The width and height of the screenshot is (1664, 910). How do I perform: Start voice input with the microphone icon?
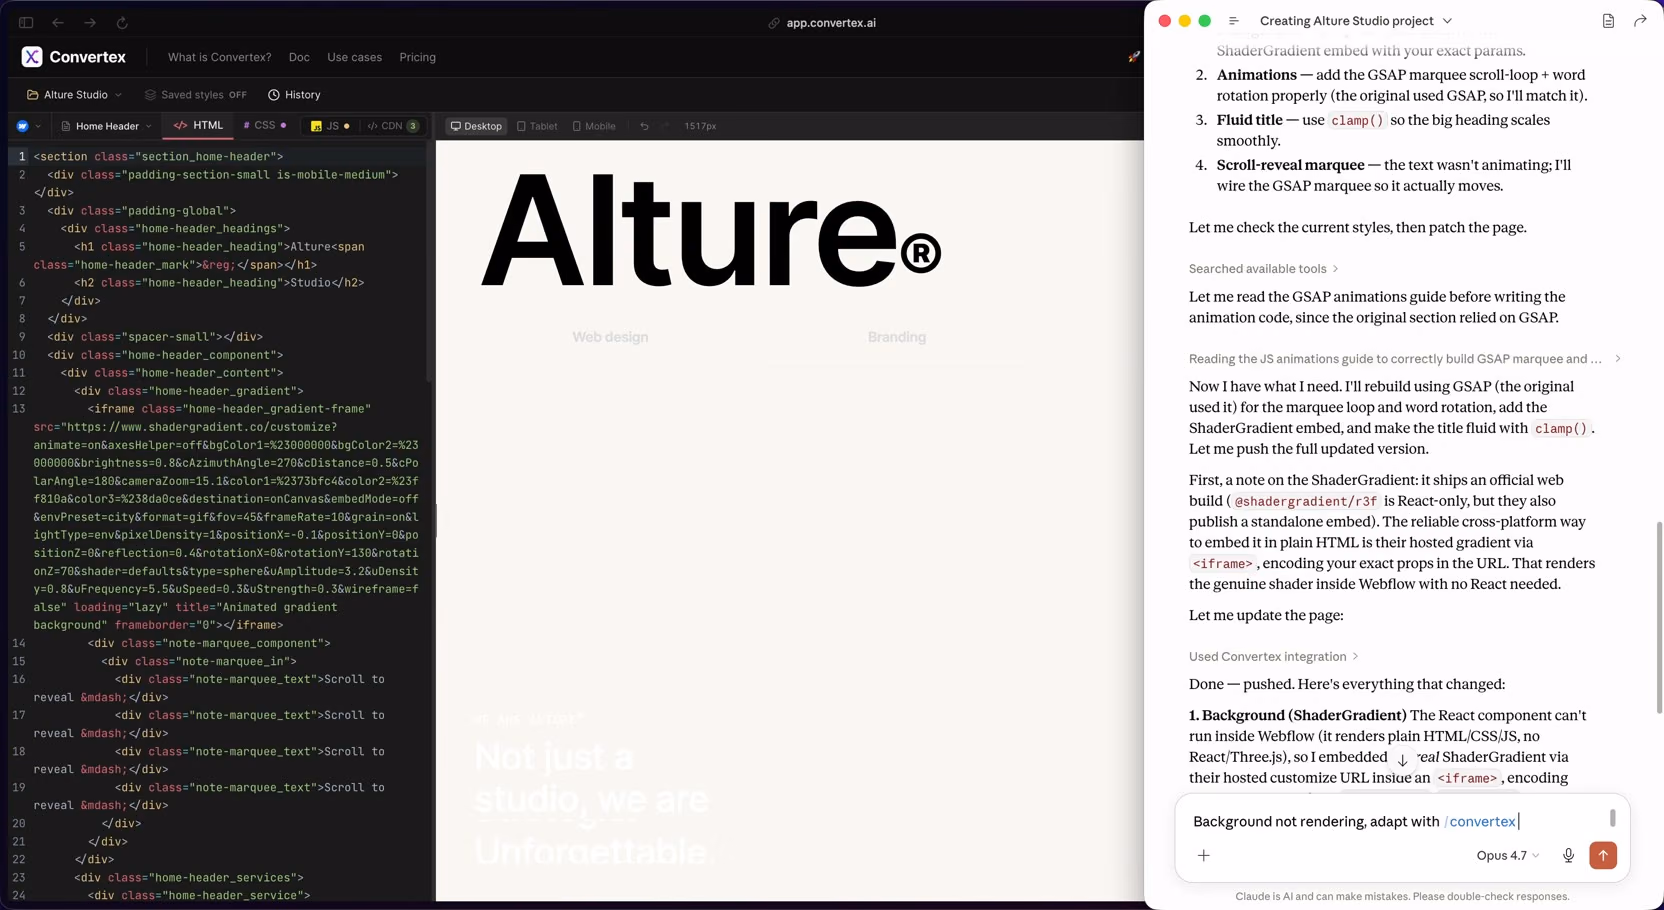coord(1568,855)
